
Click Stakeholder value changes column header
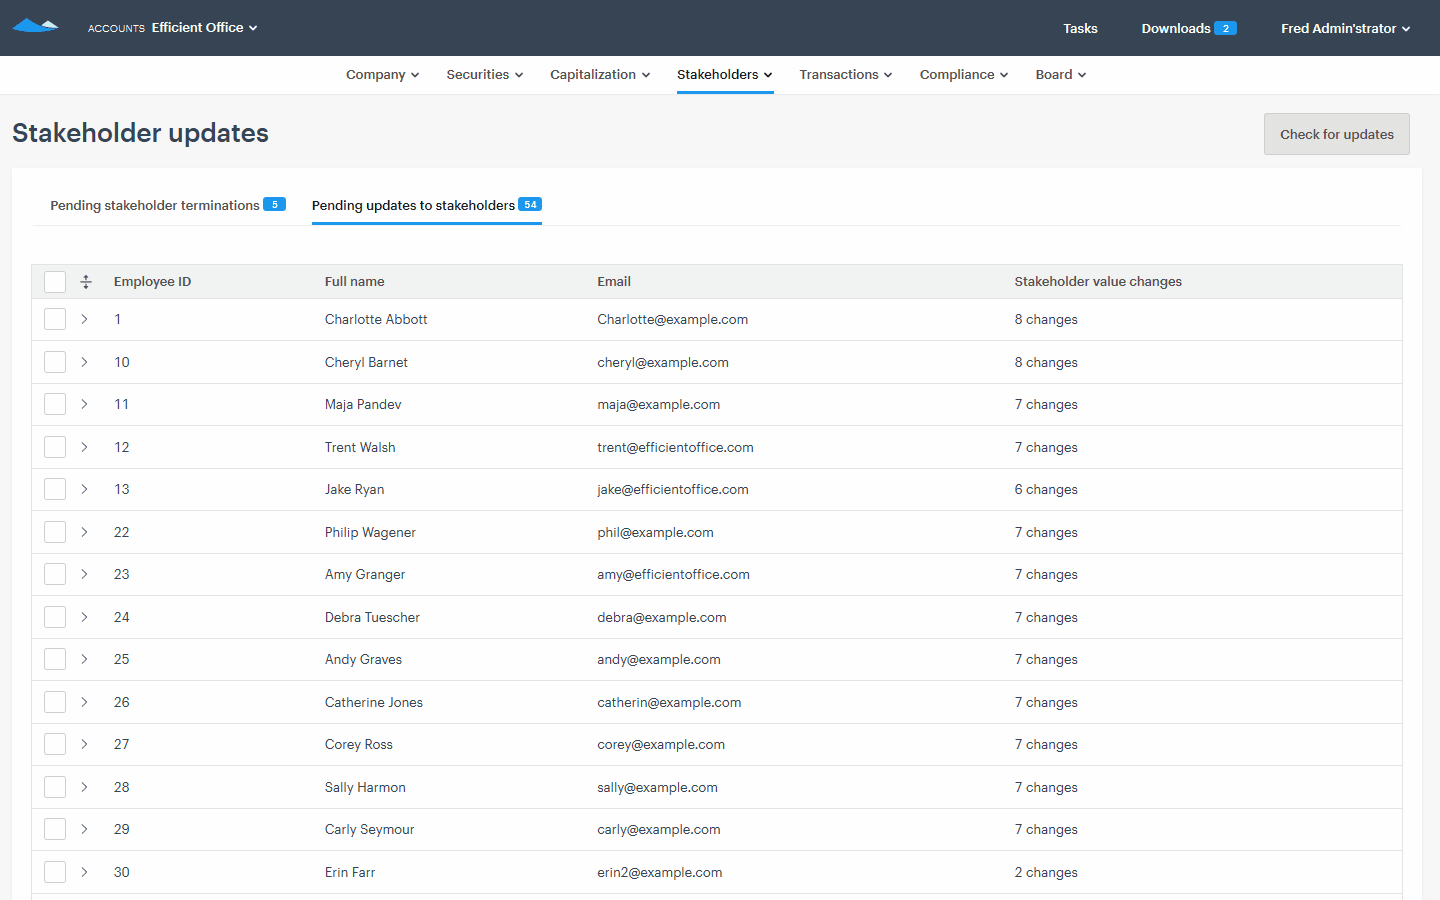click(1098, 282)
